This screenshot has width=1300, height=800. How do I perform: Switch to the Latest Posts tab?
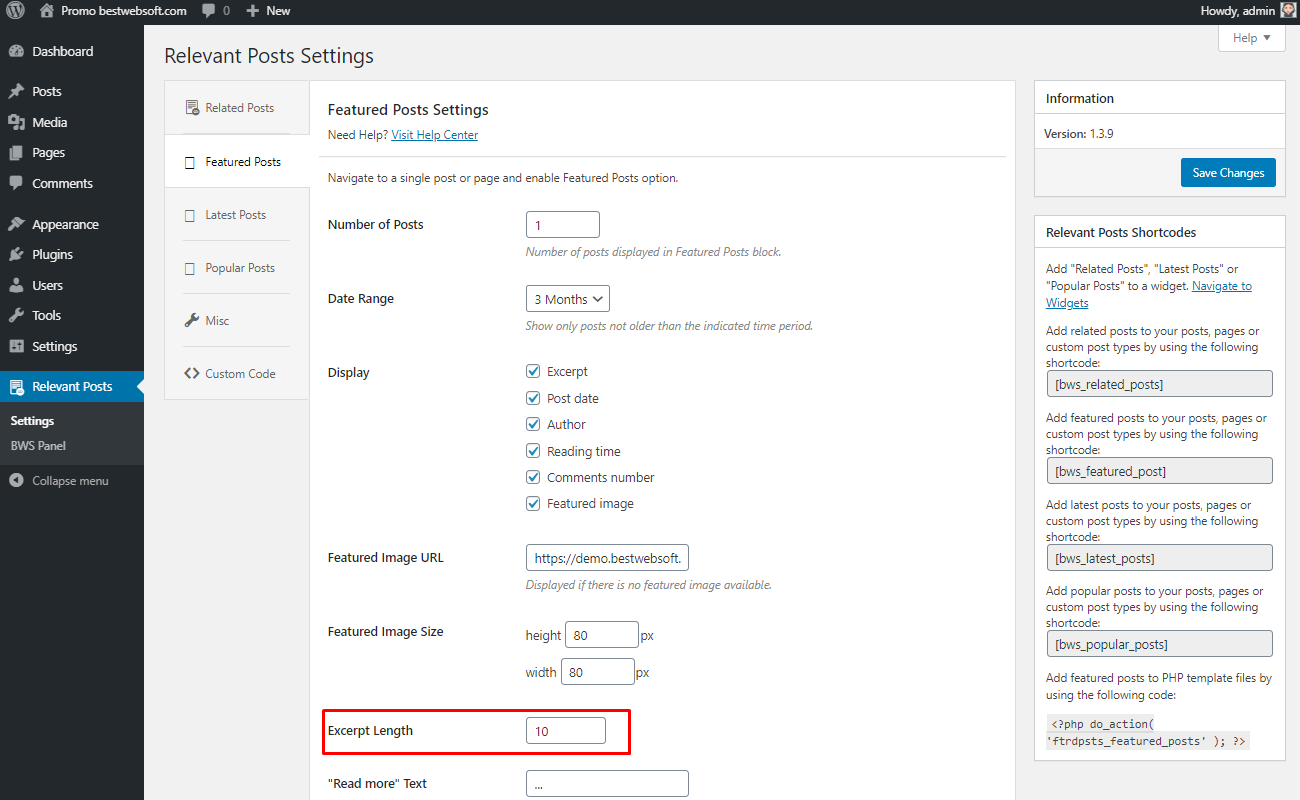(237, 215)
